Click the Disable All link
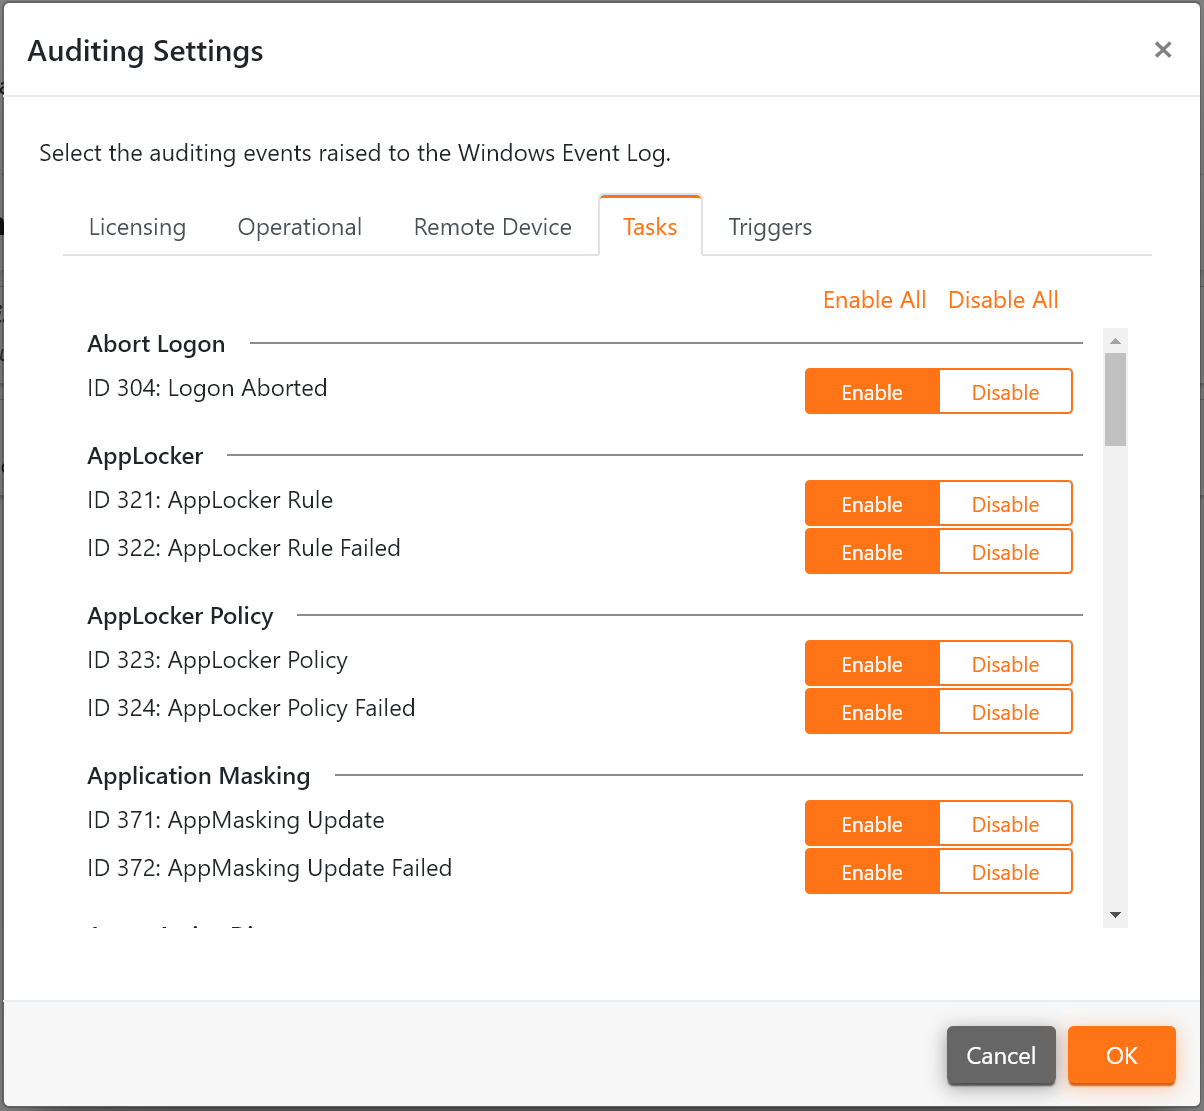This screenshot has height=1111, width=1204. [x=1002, y=300]
